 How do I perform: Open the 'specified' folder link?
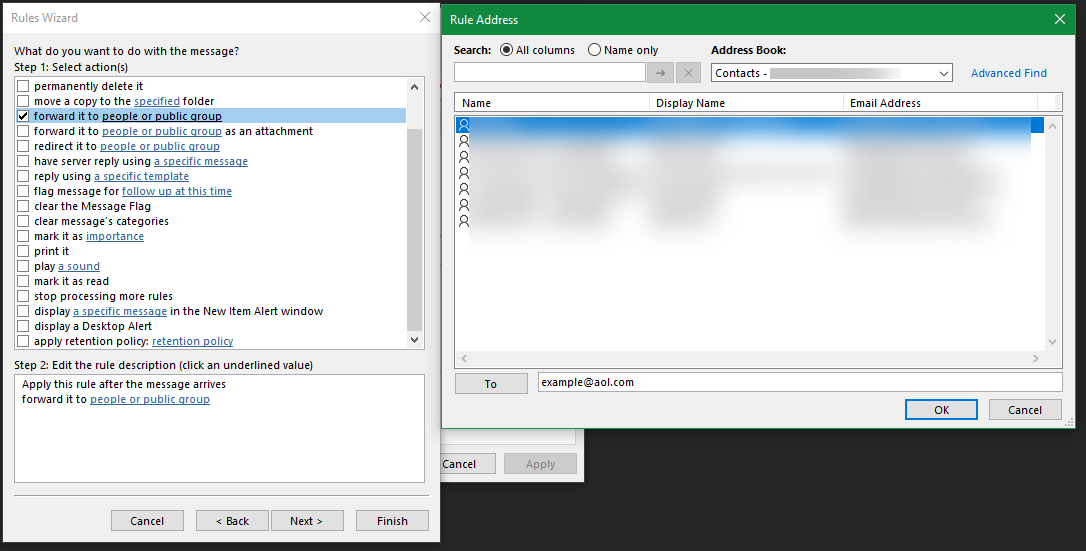click(157, 101)
